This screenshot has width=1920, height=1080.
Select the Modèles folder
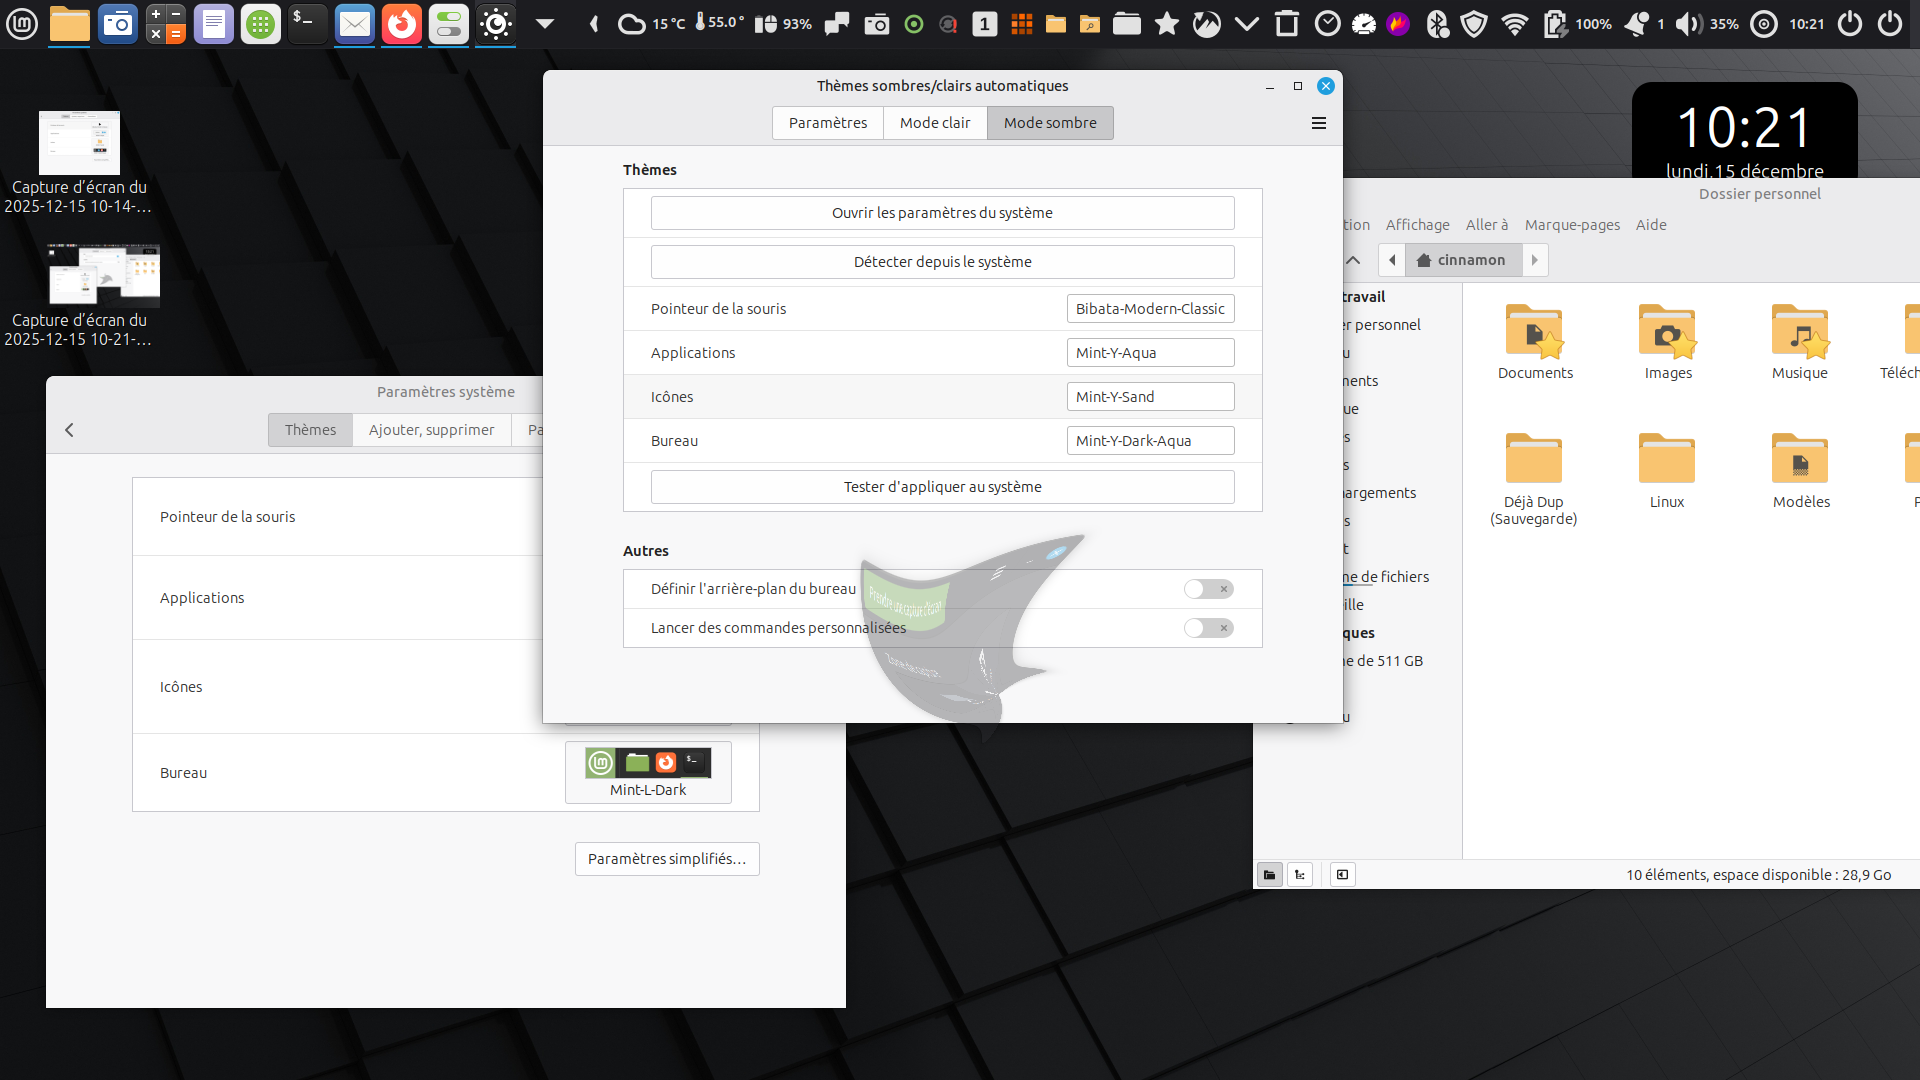pos(1801,471)
